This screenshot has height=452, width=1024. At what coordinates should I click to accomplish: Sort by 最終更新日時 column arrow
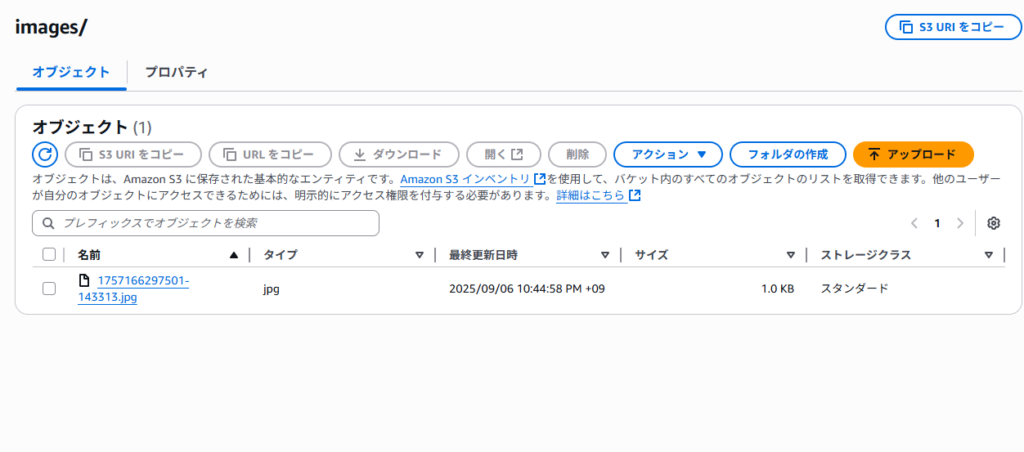pos(605,255)
